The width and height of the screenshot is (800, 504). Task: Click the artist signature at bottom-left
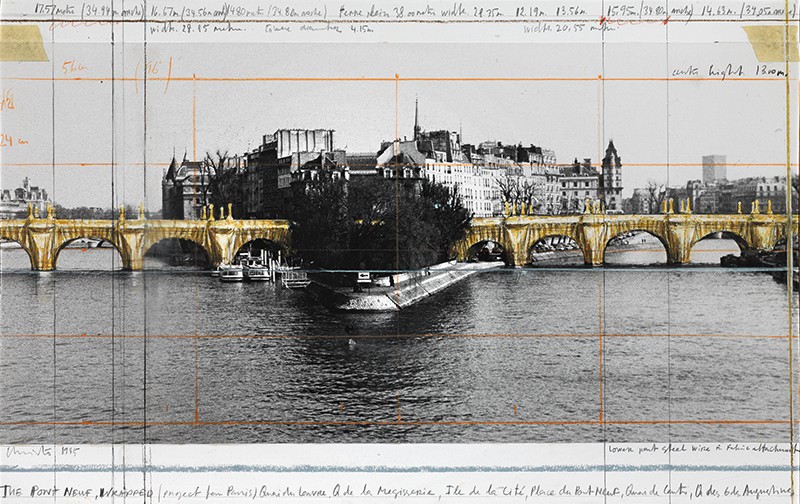pyautogui.click(x=28, y=451)
